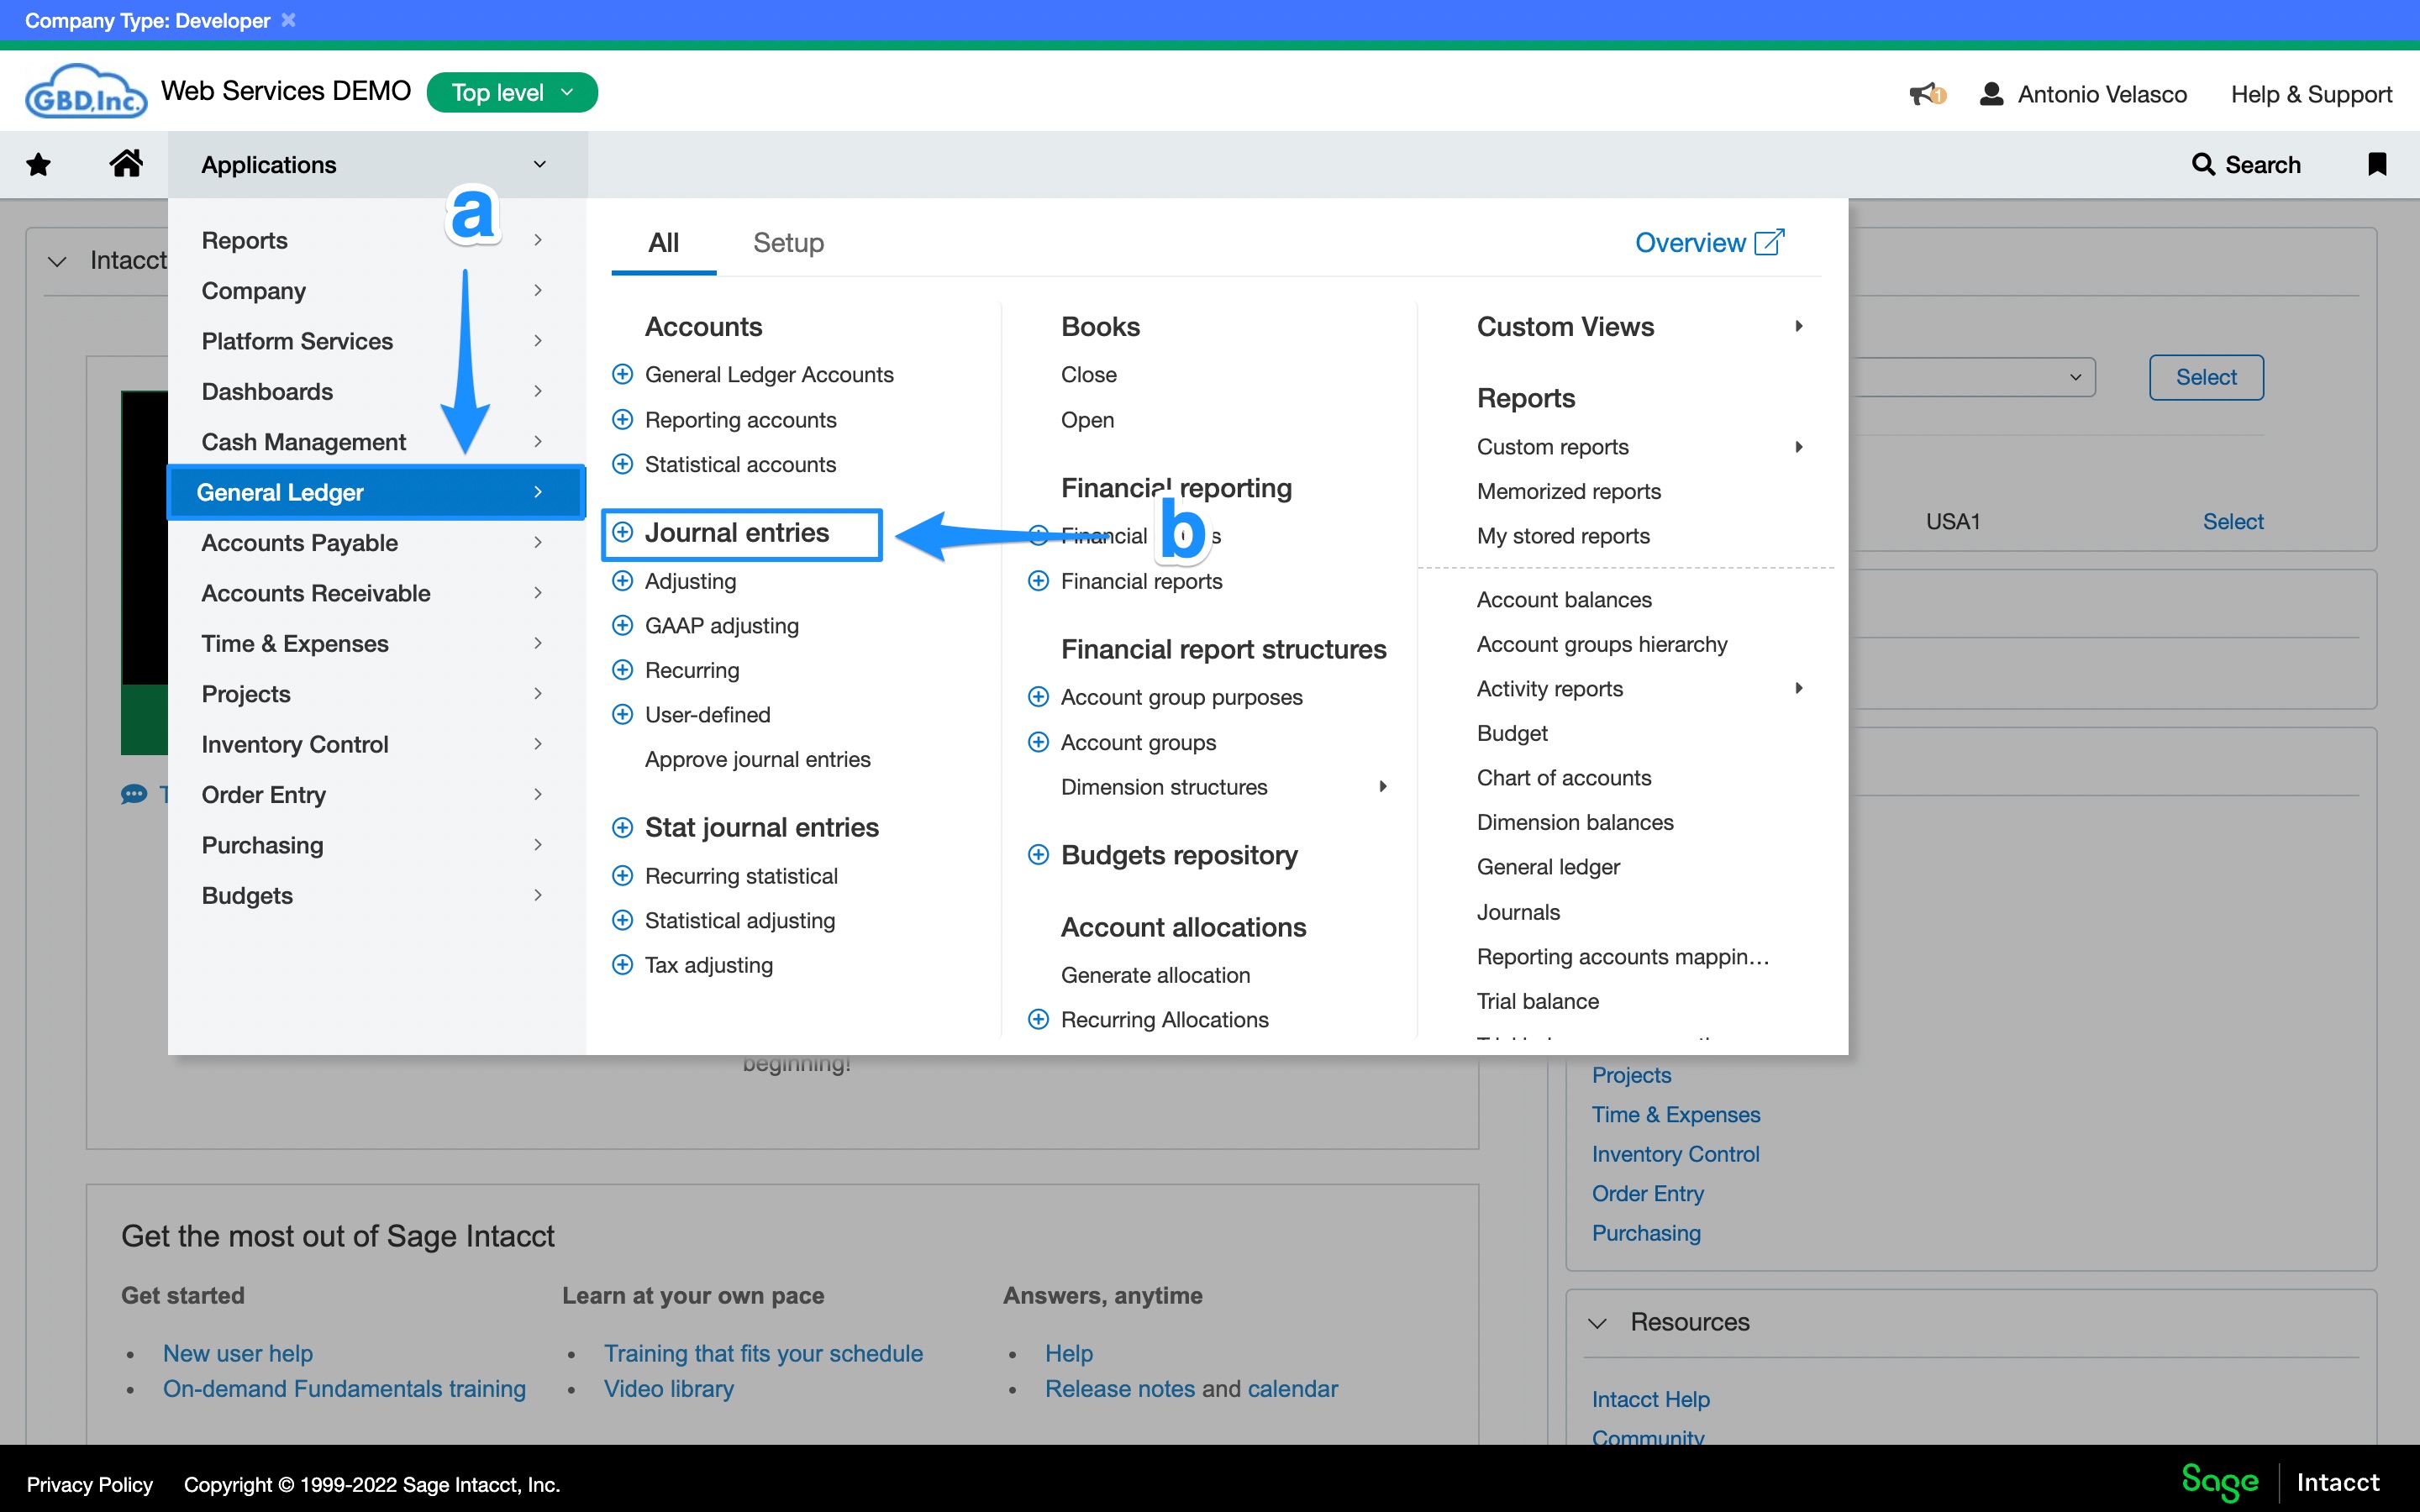Open the favorites star icon

tap(38, 164)
